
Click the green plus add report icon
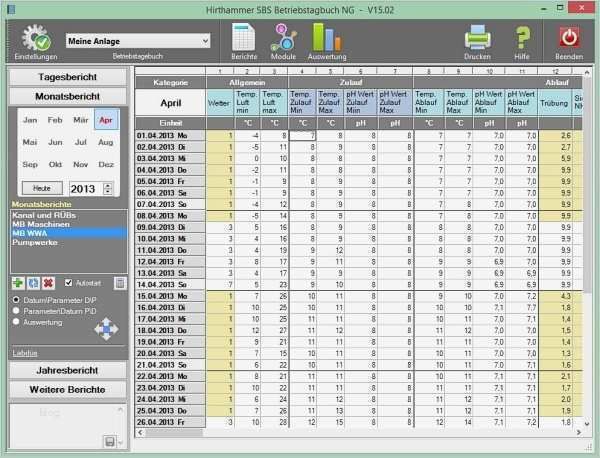point(18,283)
